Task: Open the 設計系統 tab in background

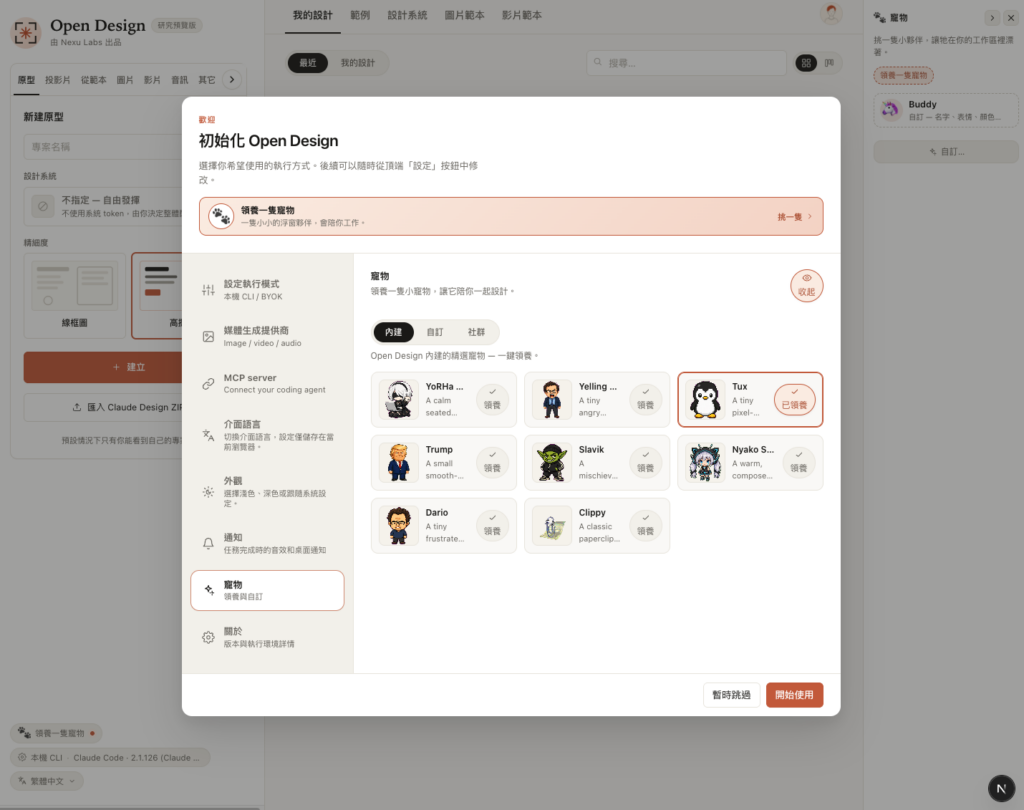Action: (407, 15)
